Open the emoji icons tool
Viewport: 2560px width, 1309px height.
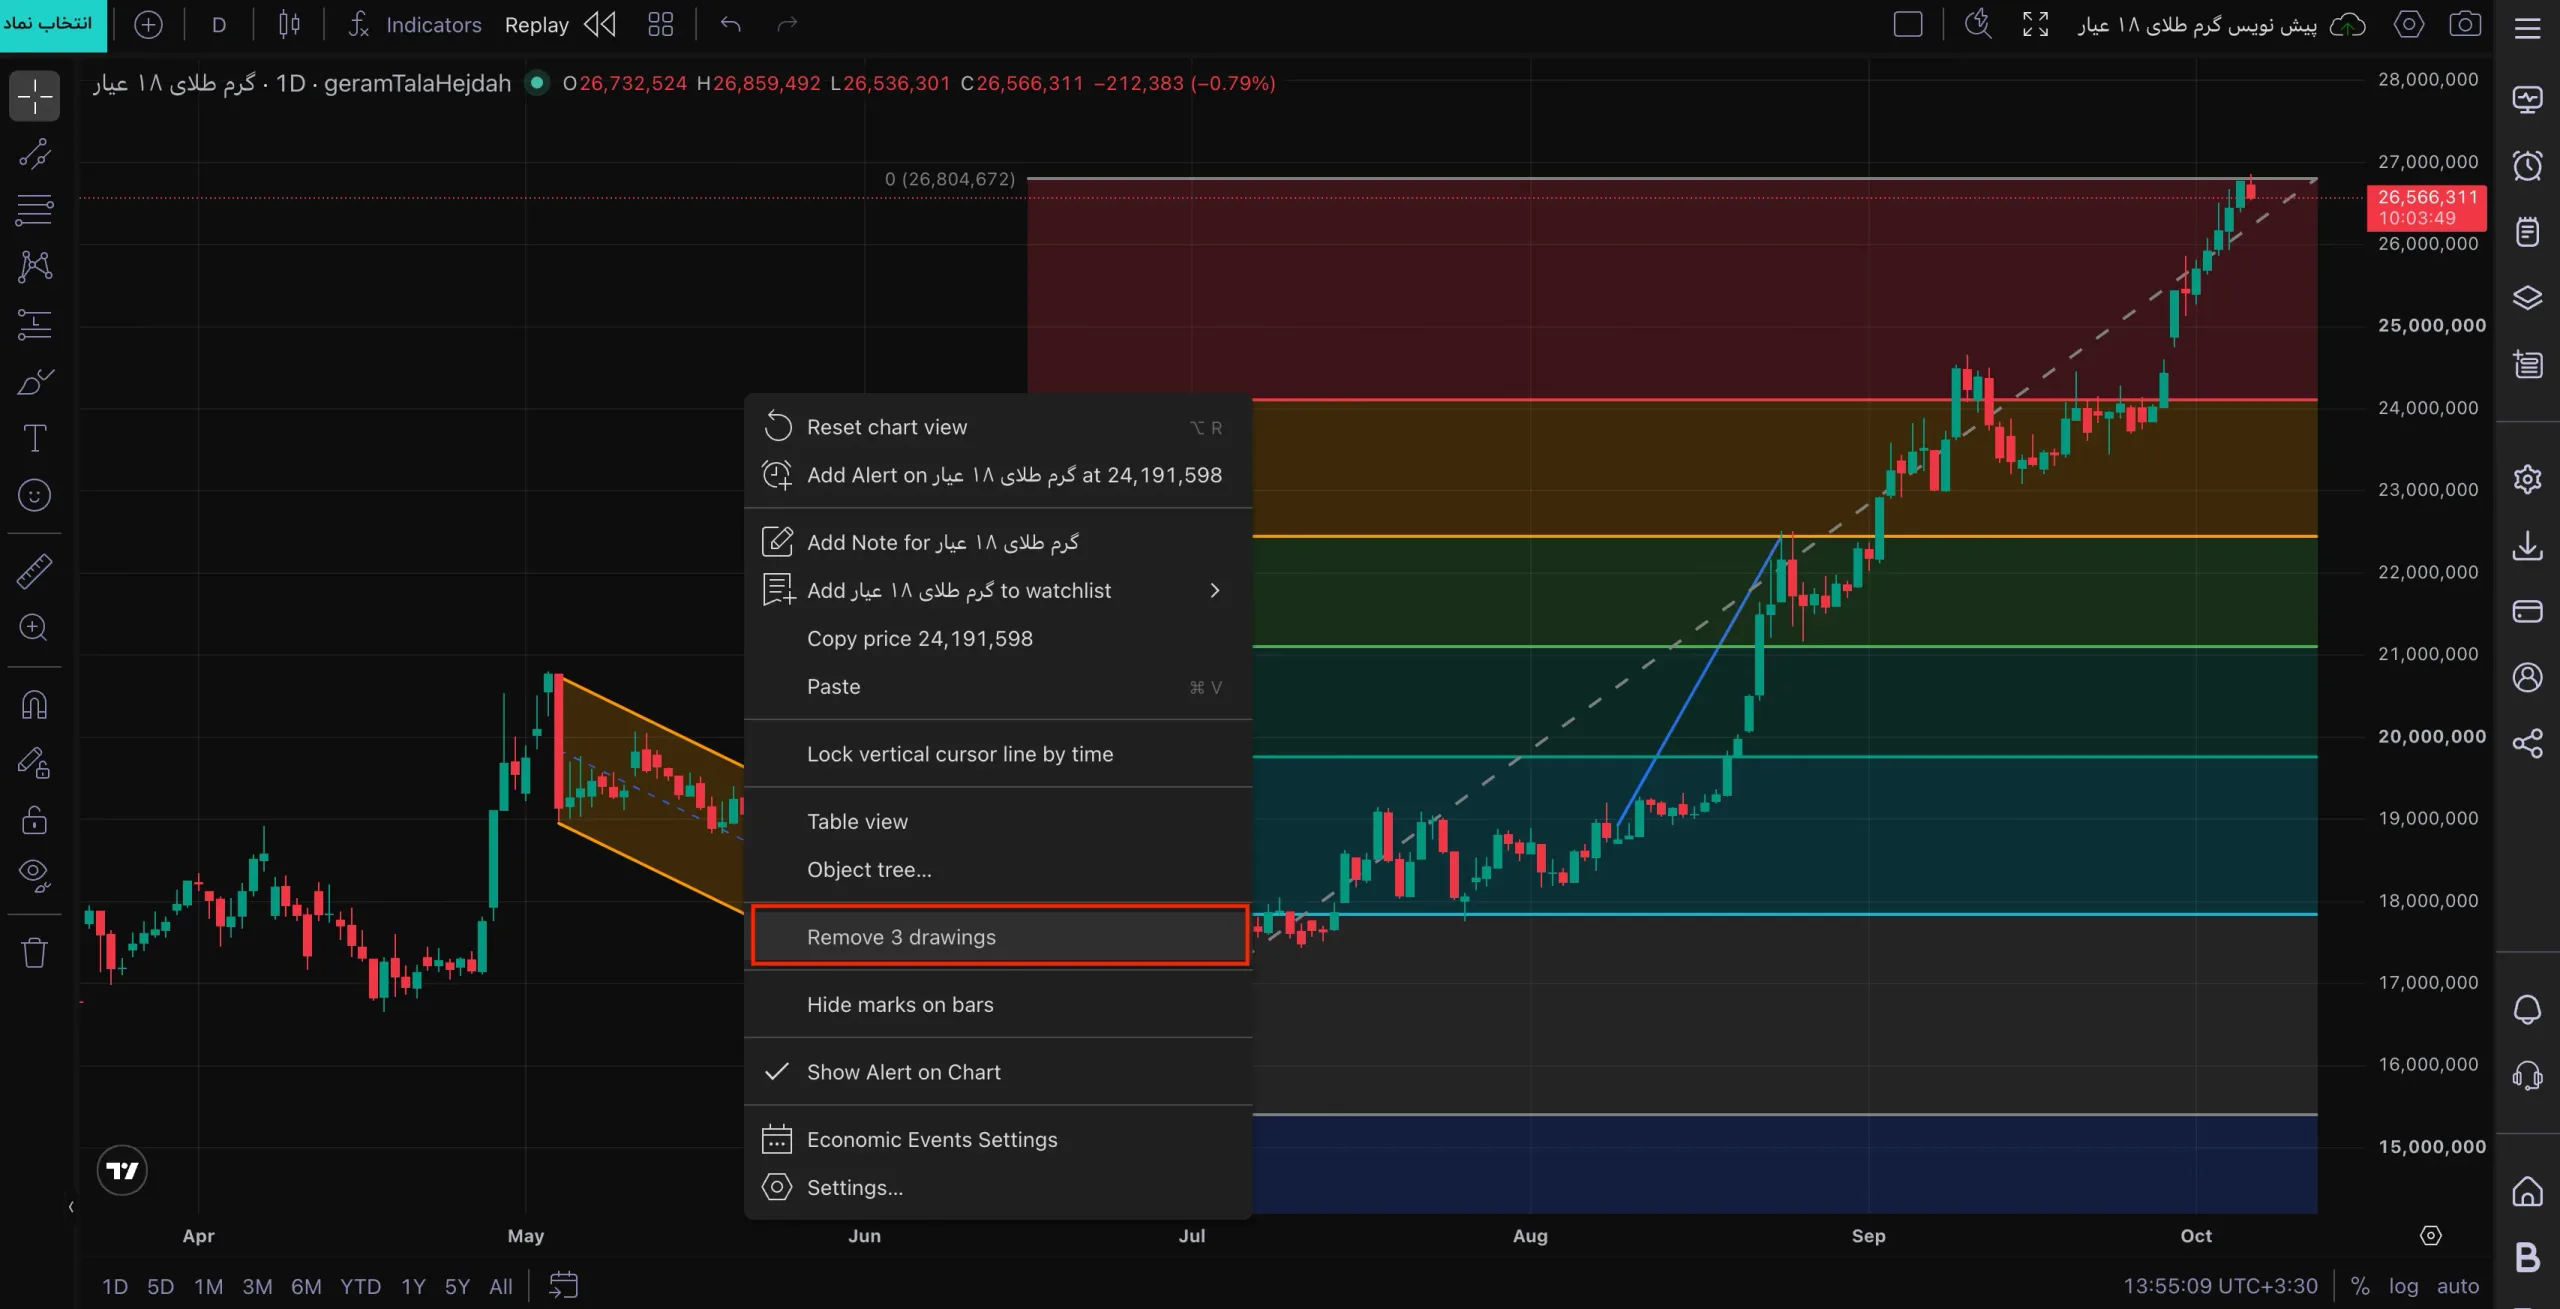tap(34, 495)
